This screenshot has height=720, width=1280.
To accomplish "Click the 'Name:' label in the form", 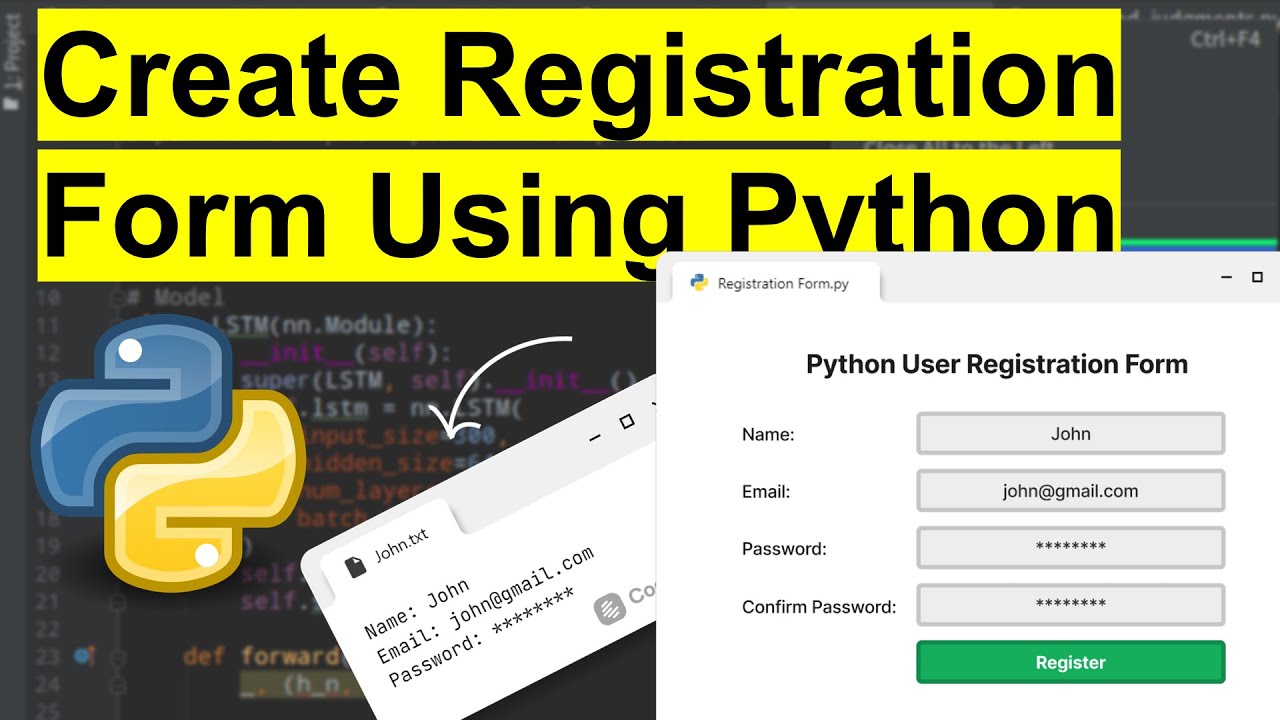I will pyautogui.click(x=768, y=434).
